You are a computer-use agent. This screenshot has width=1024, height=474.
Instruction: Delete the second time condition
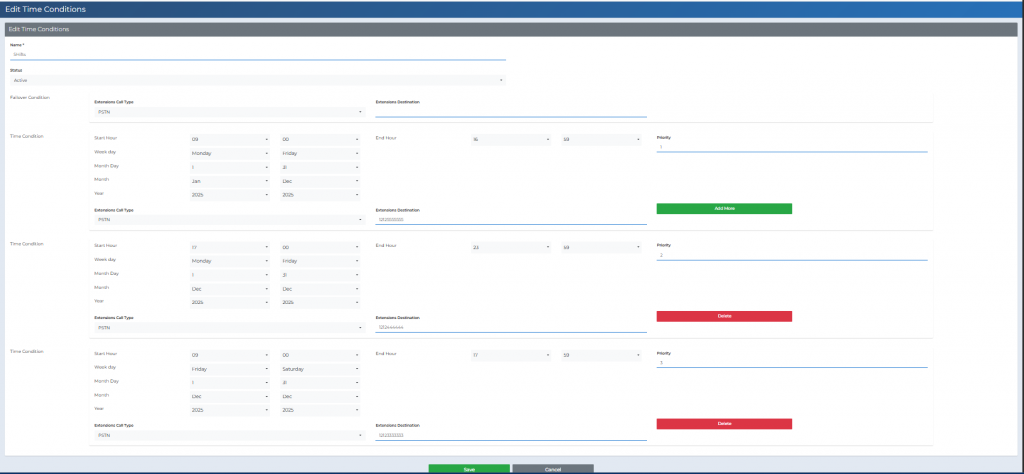point(724,316)
